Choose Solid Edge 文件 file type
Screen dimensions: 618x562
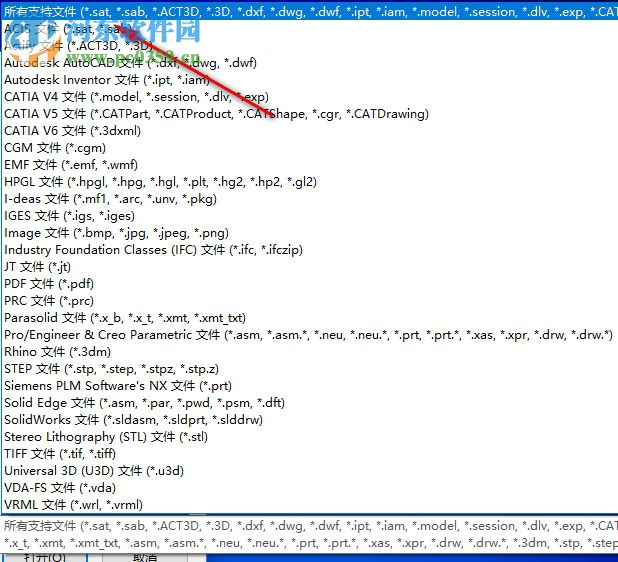coord(310,402)
